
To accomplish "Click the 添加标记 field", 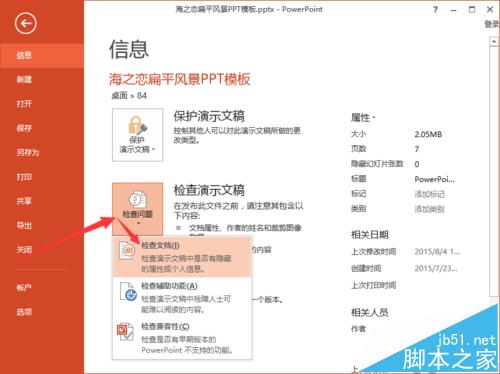I will 429,194.
